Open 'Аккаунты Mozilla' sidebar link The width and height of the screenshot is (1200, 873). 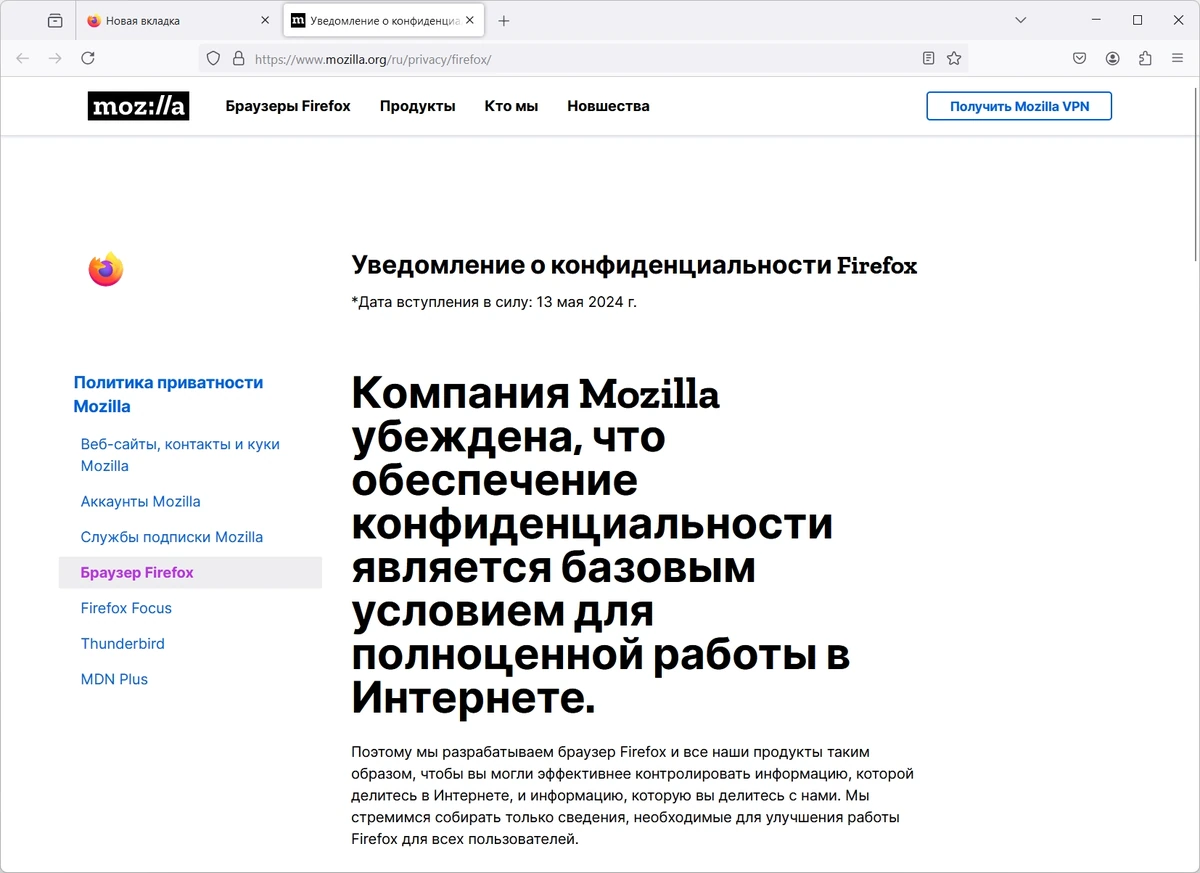coord(141,502)
